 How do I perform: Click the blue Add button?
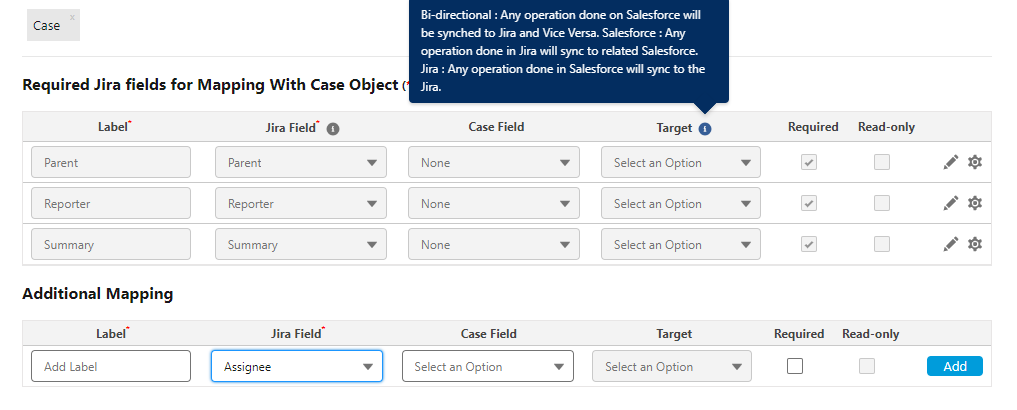[955, 366]
